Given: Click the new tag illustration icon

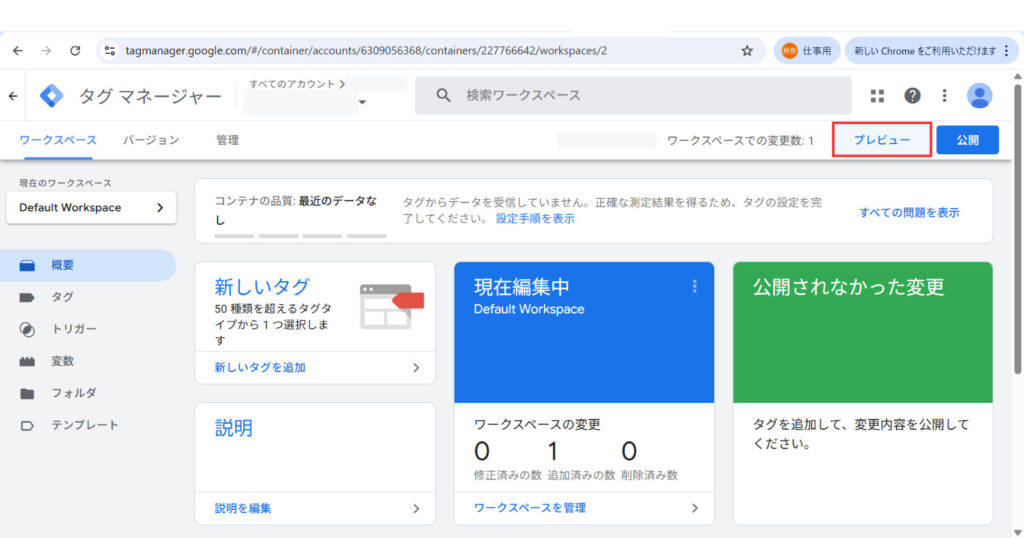Looking at the screenshot, I should (391, 306).
